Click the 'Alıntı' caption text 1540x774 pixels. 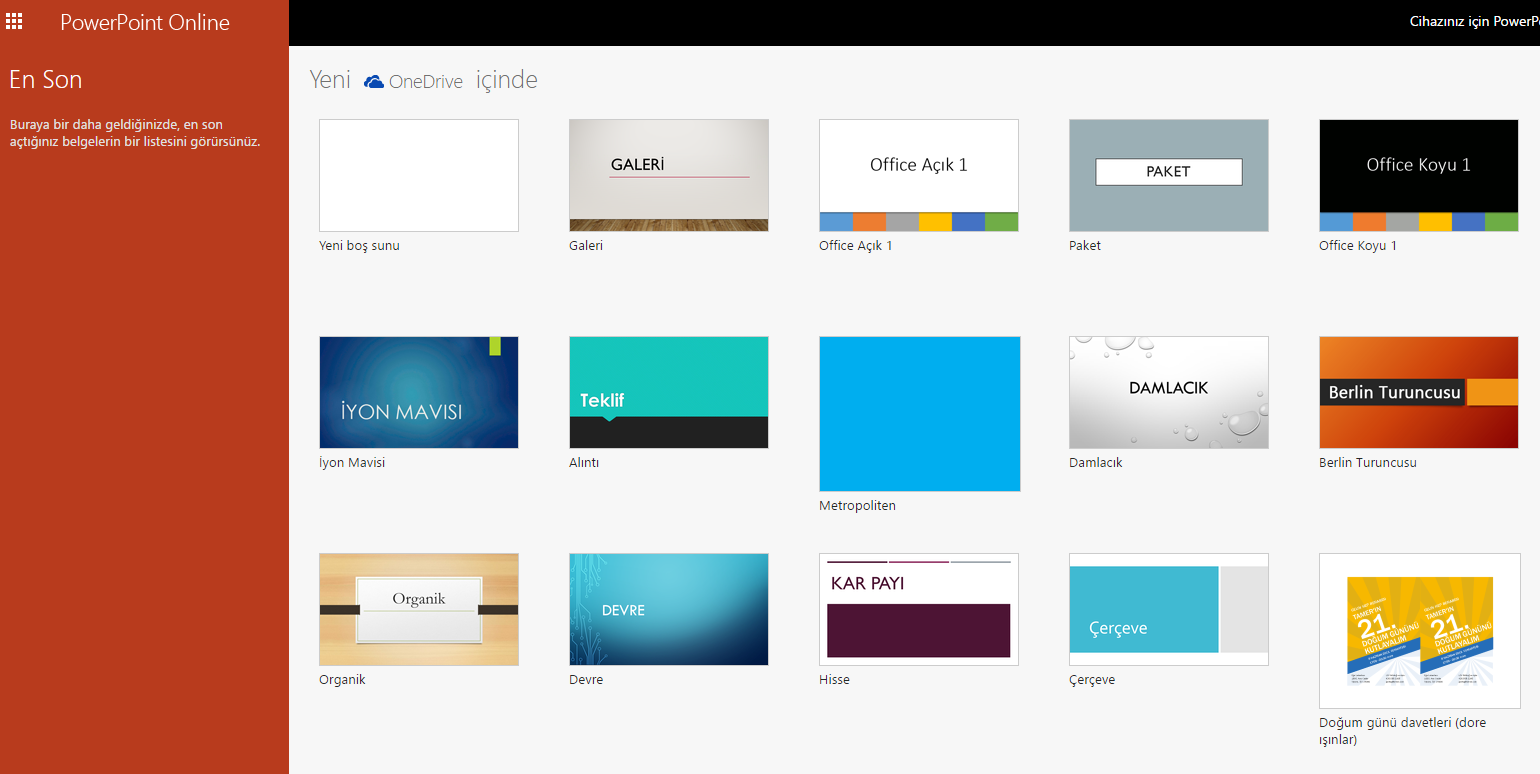tap(584, 462)
